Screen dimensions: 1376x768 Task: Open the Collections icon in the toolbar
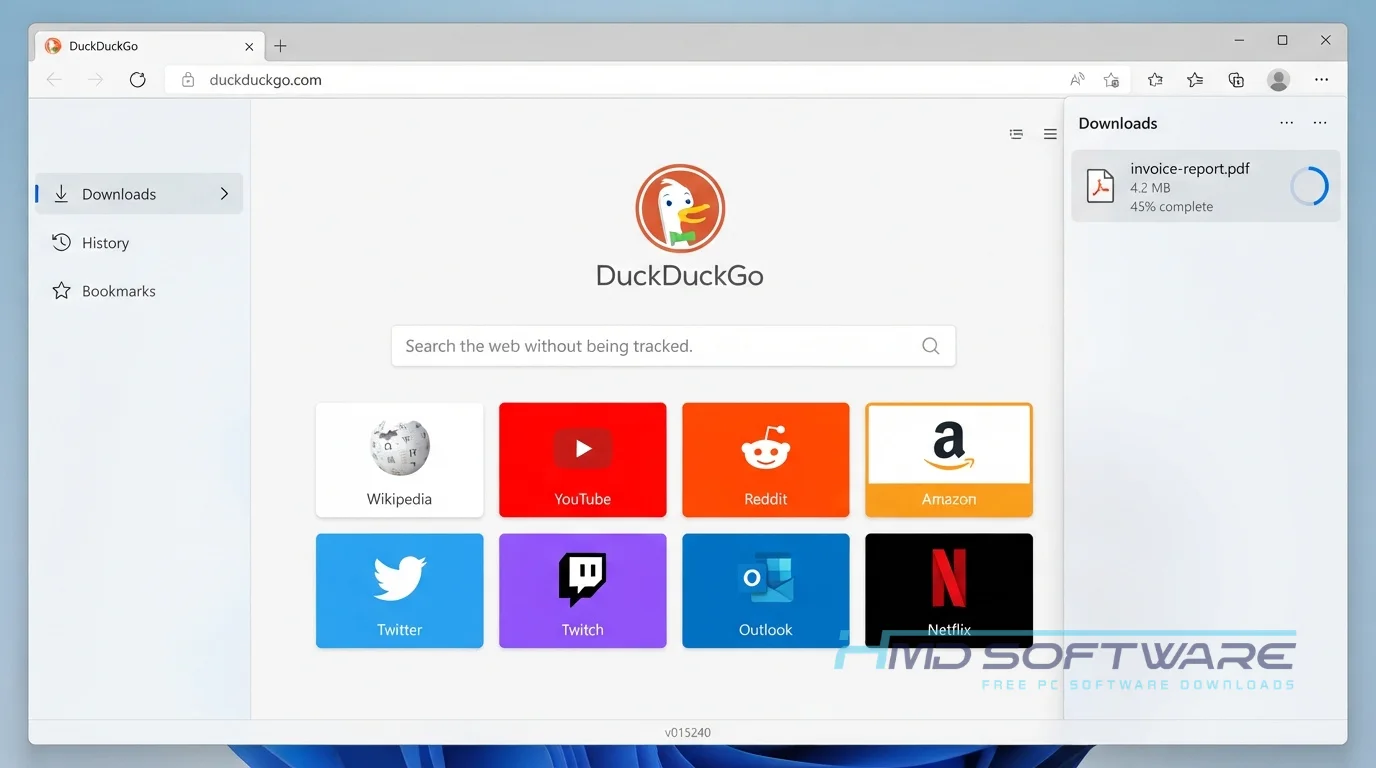pyautogui.click(x=1236, y=80)
